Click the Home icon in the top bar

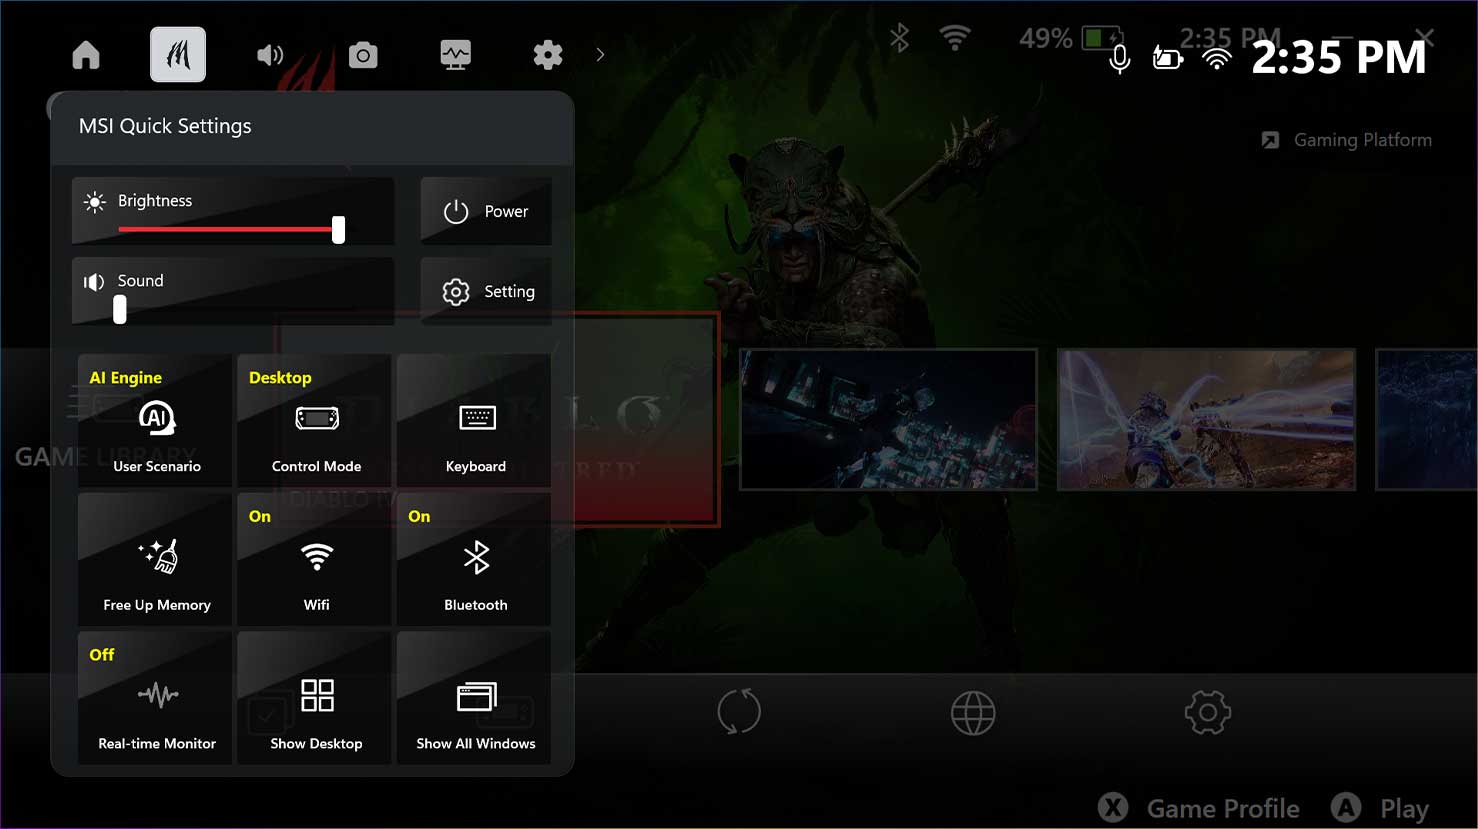85,55
